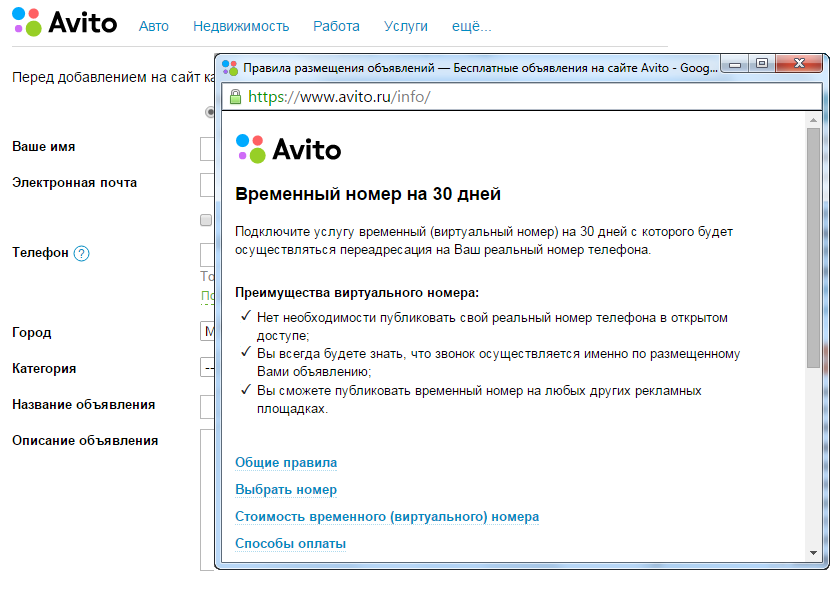Viewport: 835px width, 590px height.
Task: Click the Описание объявления text area
Action: [x=207, y=500]
